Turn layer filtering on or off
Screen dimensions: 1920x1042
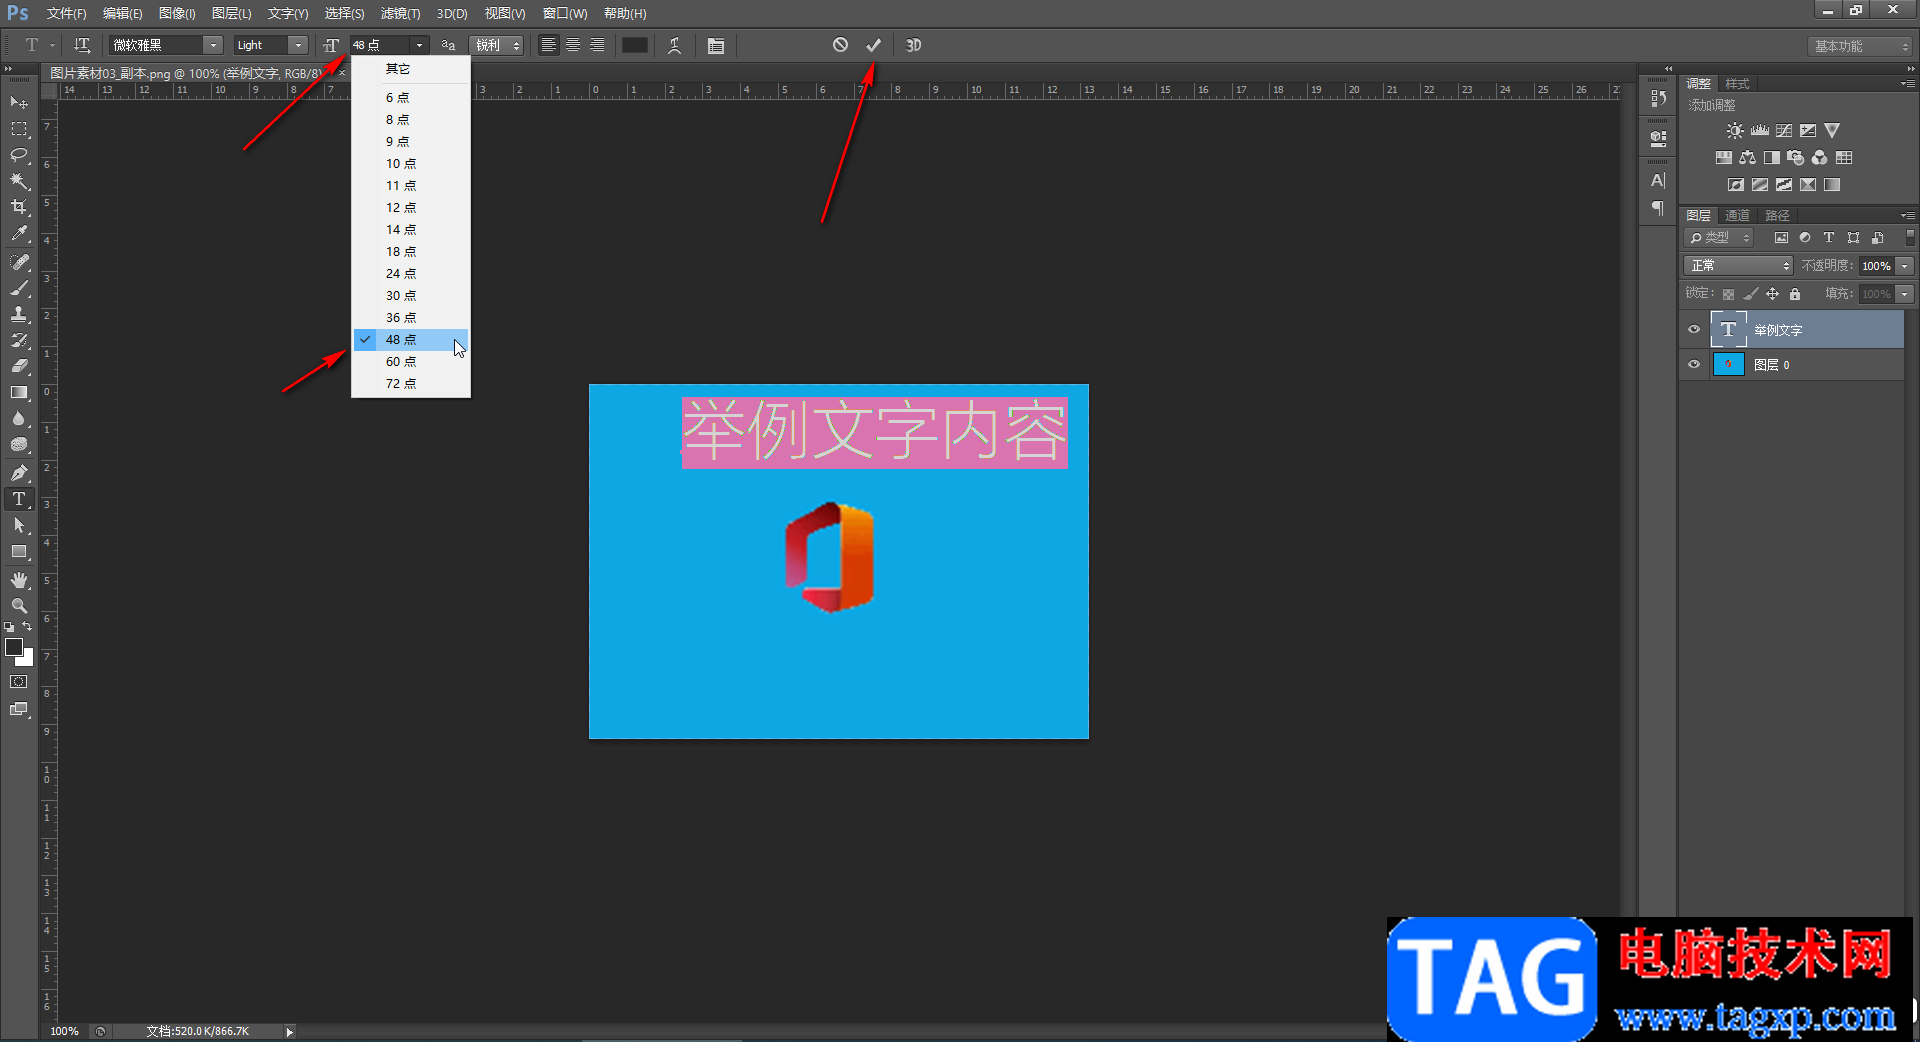(1910, 238)
